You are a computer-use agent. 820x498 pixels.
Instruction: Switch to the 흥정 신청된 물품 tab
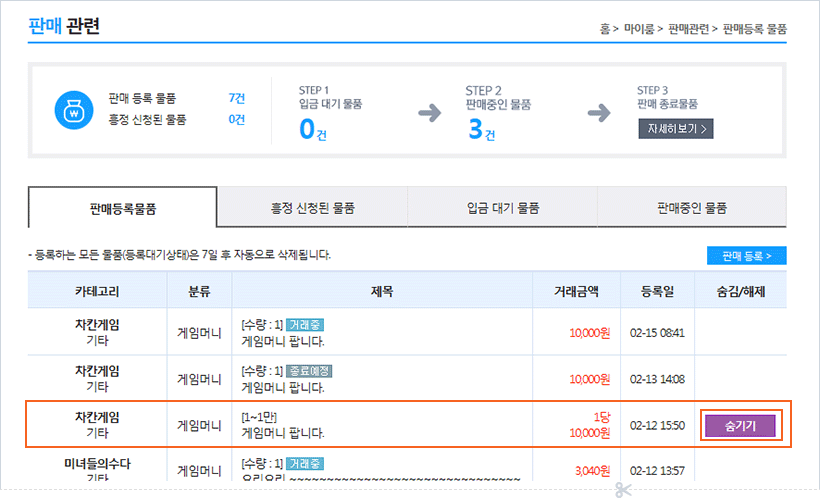click(312, 208)
